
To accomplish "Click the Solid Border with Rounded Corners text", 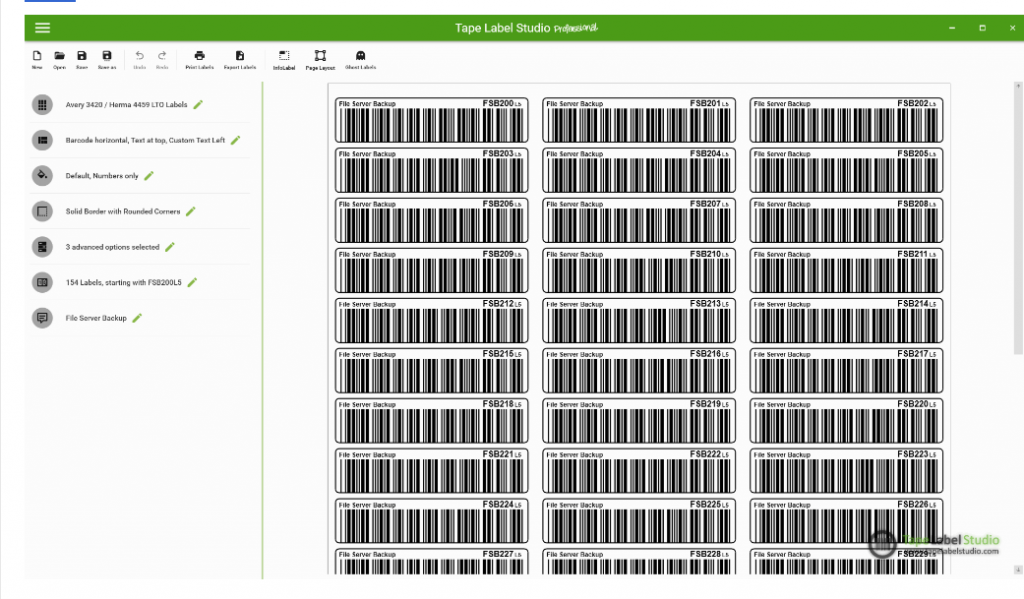I will tap(123, 211).
